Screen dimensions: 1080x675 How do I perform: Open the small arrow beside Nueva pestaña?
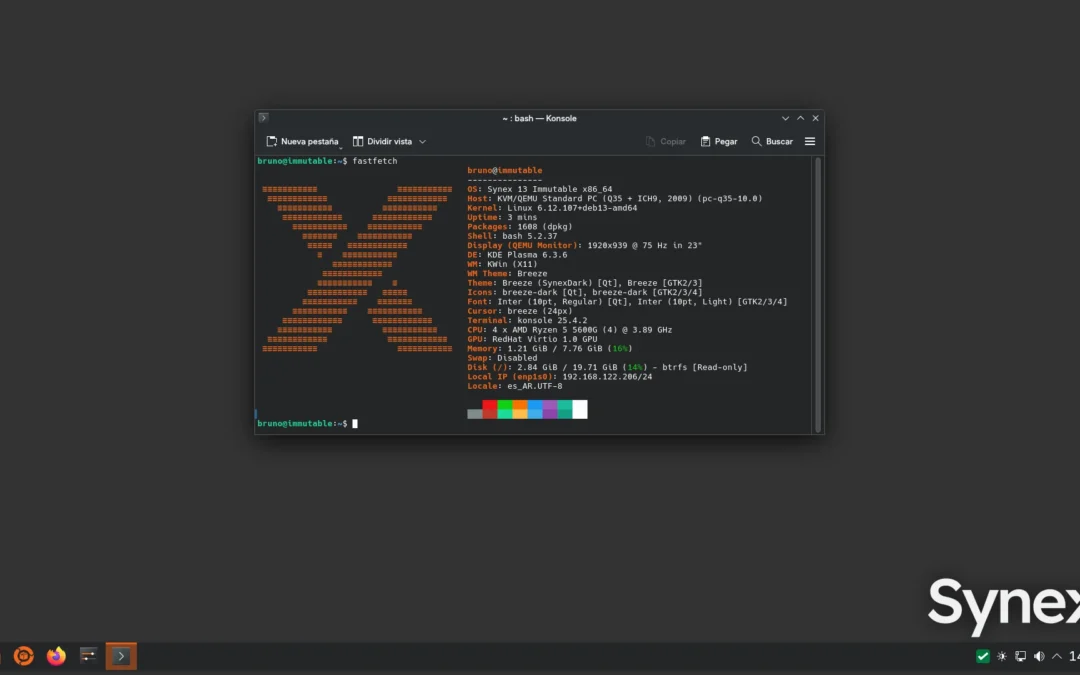coord(340,147)
